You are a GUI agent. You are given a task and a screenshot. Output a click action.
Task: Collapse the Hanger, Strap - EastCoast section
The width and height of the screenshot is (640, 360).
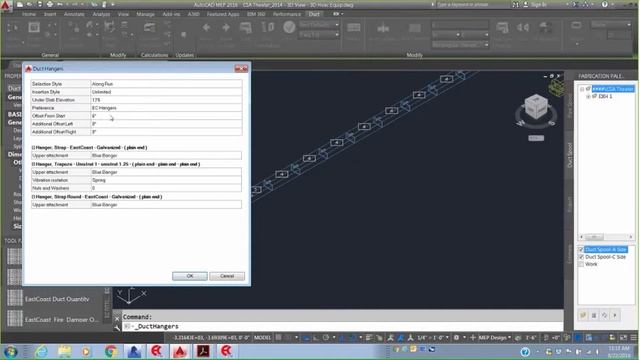33,147
